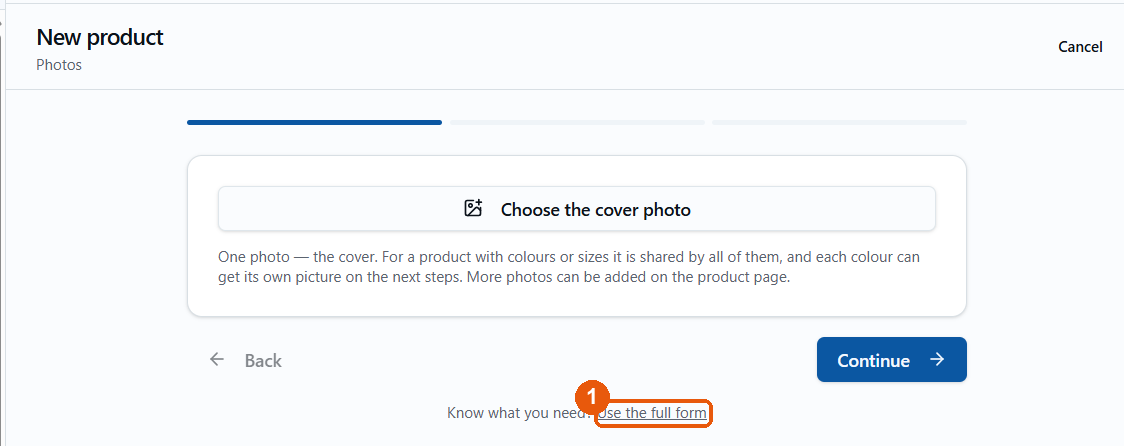Click the right arrow icon on Continue
The width and height of the screenshot is (1124, 446).
[x=937, y=359]
